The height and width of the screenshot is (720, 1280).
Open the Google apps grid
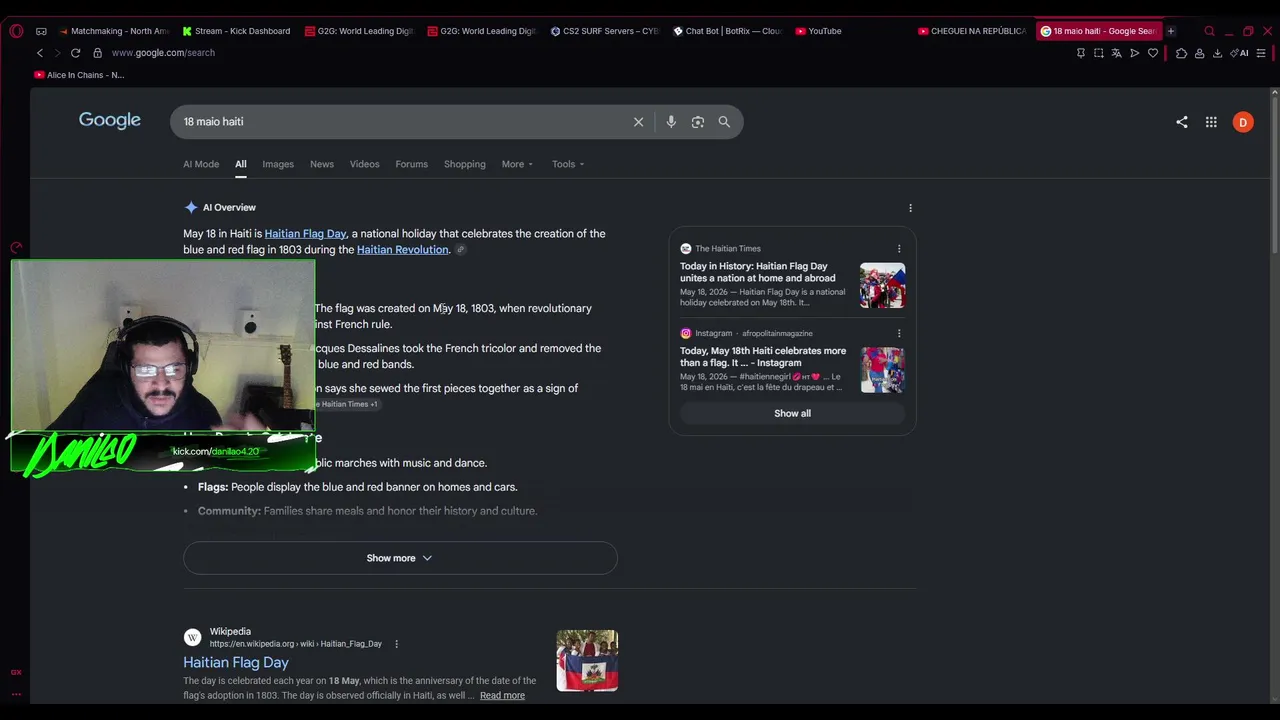tap(1211, 122)
